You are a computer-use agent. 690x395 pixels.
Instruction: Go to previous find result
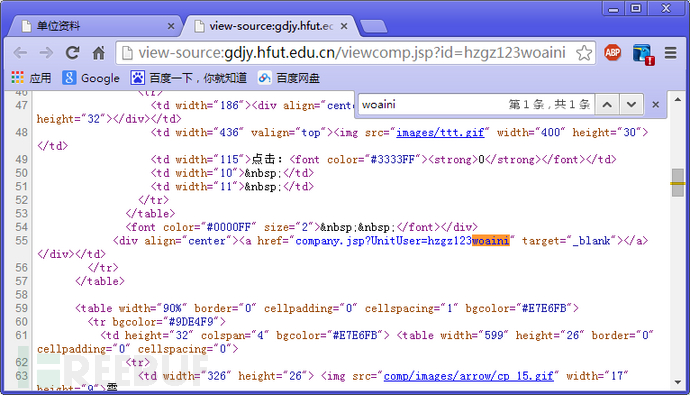[607, 105]
